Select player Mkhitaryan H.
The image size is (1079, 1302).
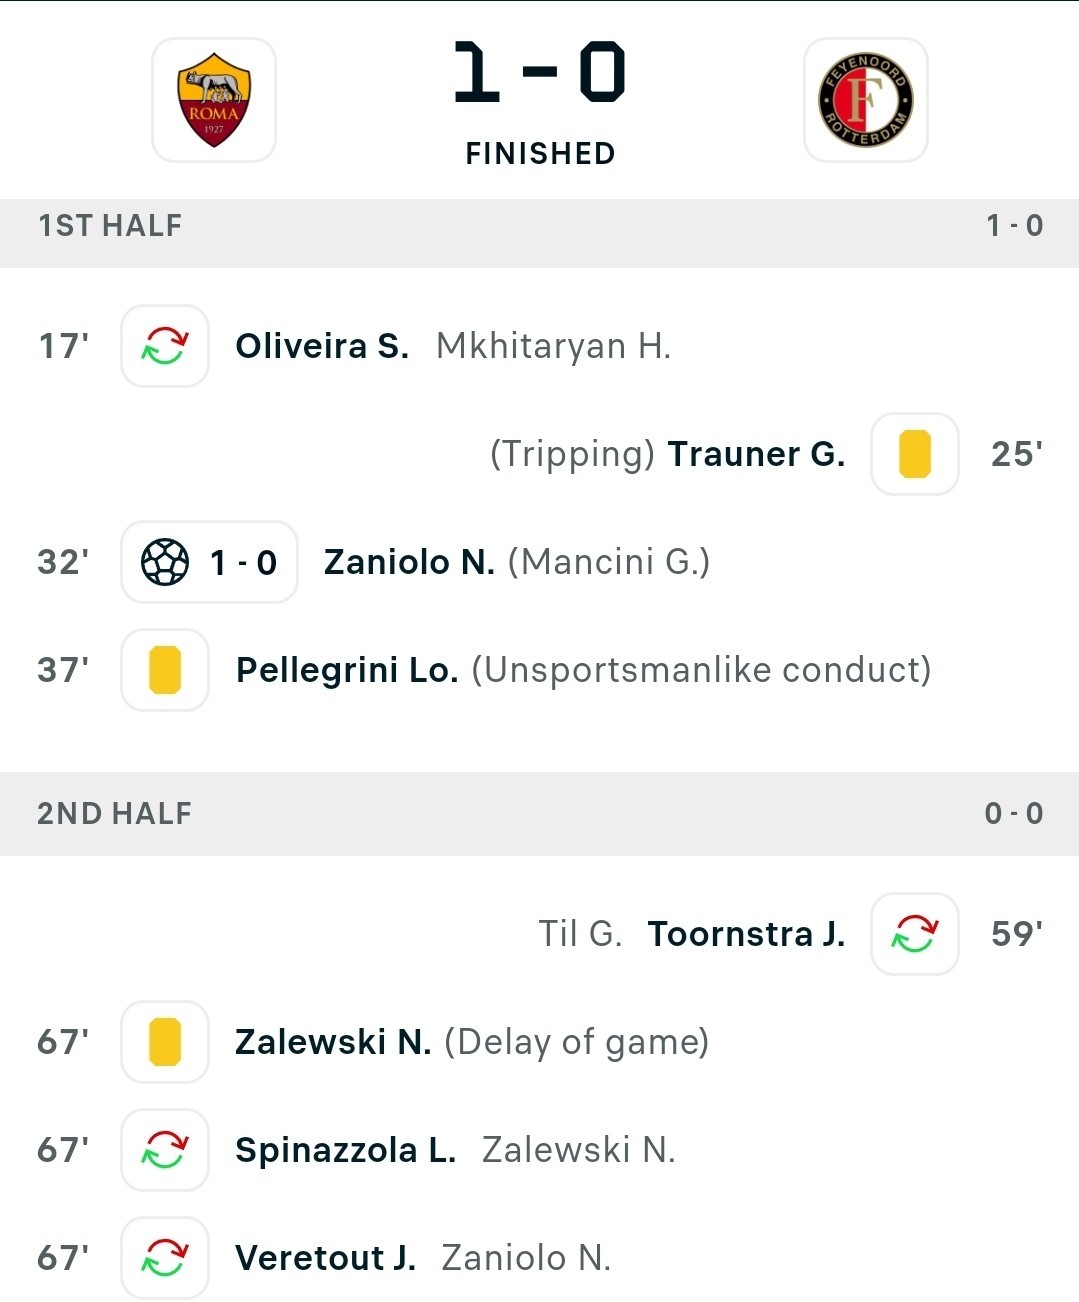pos(554,346)
